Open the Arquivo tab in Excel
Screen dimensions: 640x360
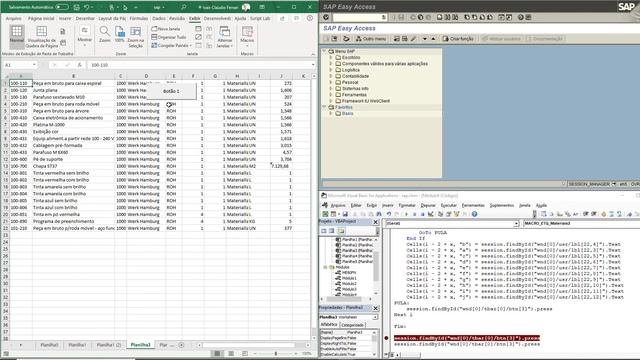coord(13,18)
